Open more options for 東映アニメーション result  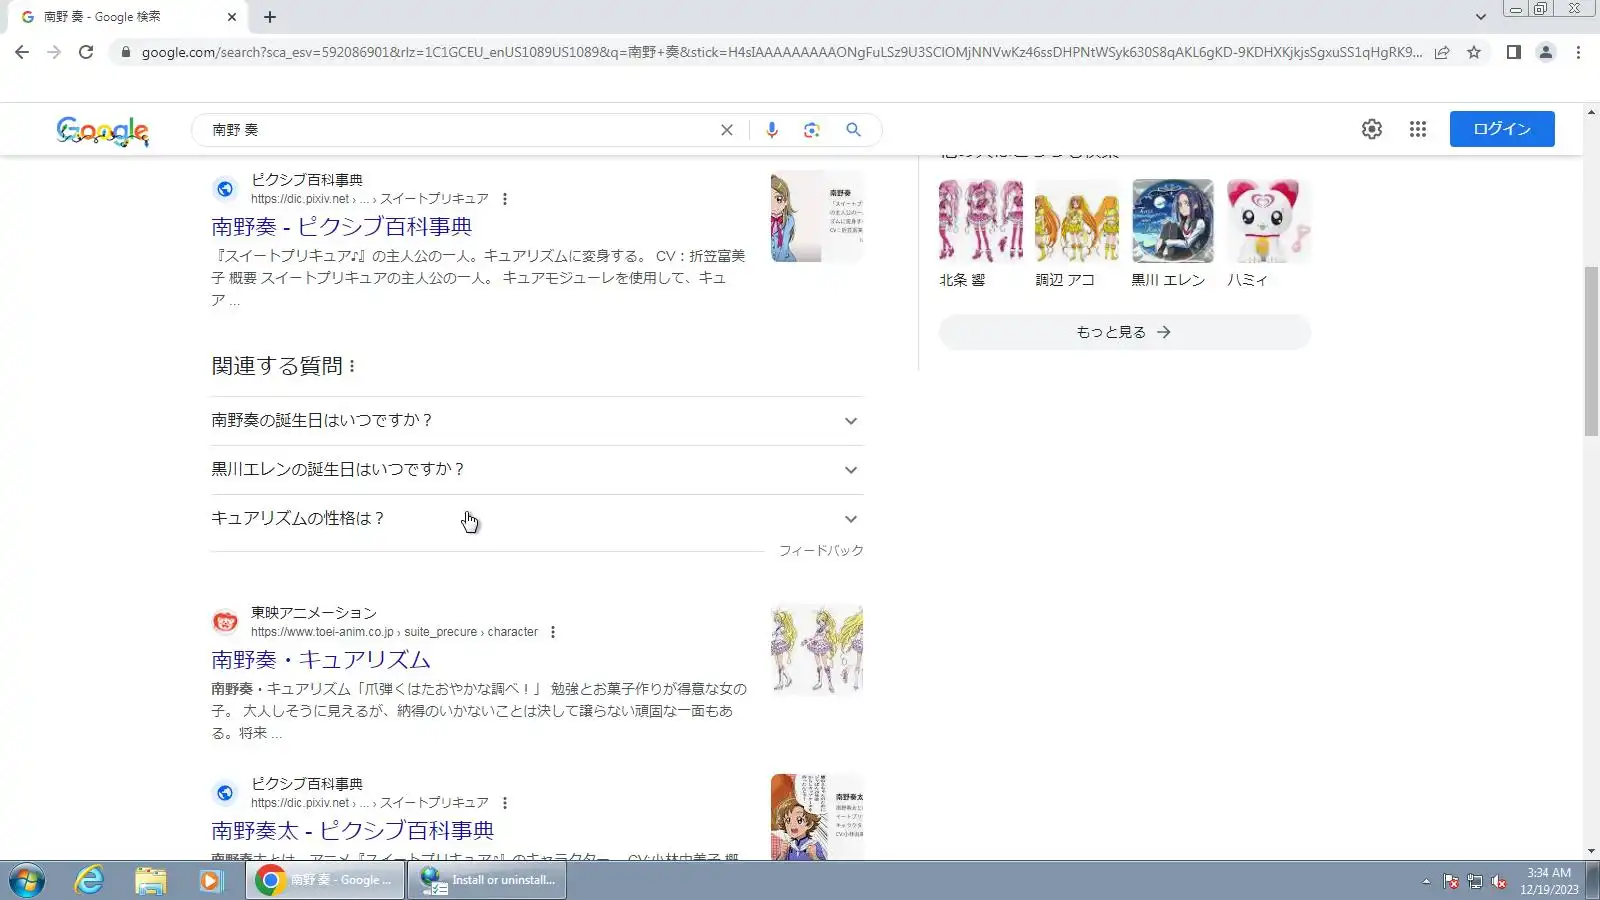point(553,632)
